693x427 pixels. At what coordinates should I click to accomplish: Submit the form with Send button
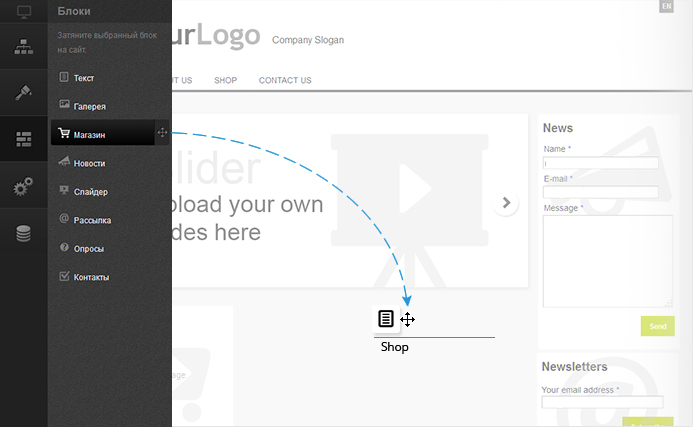(658, 326)
